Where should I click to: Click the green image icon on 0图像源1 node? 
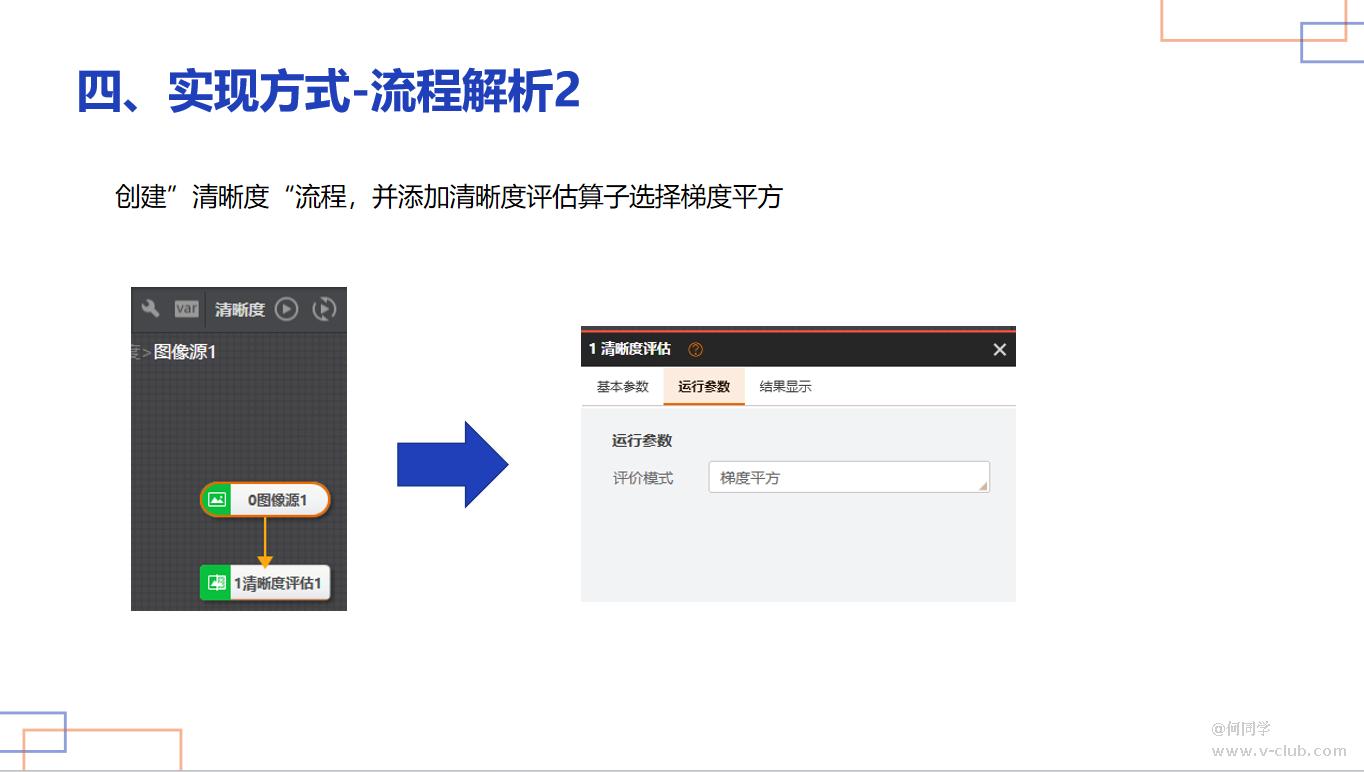(x=217, y=500)
